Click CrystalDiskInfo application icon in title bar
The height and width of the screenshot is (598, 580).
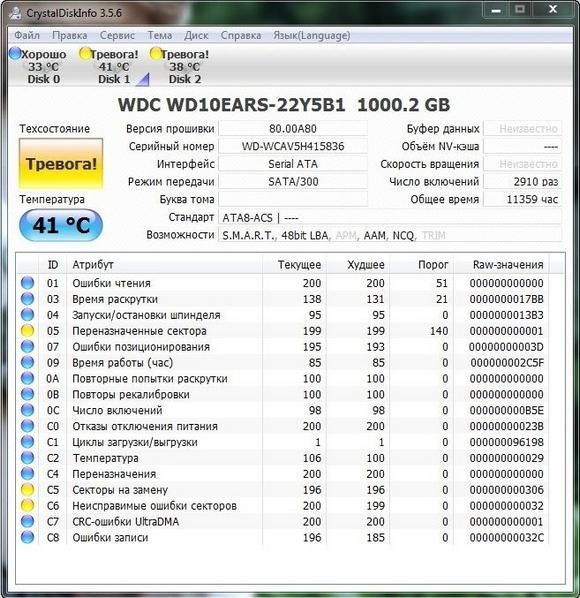pyautogui.click(x=15, y=13)
